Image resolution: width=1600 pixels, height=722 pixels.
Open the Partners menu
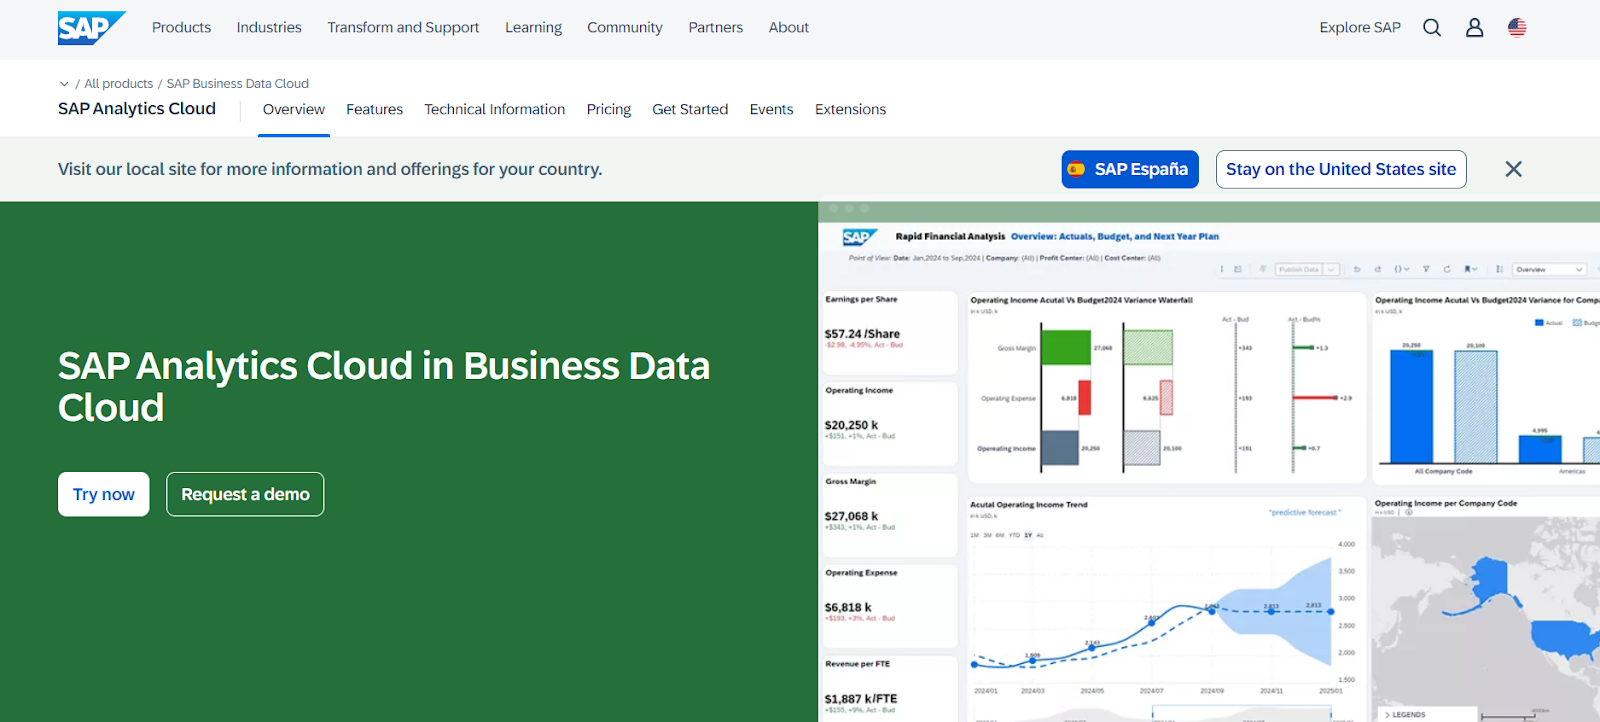tap(716, 28)
